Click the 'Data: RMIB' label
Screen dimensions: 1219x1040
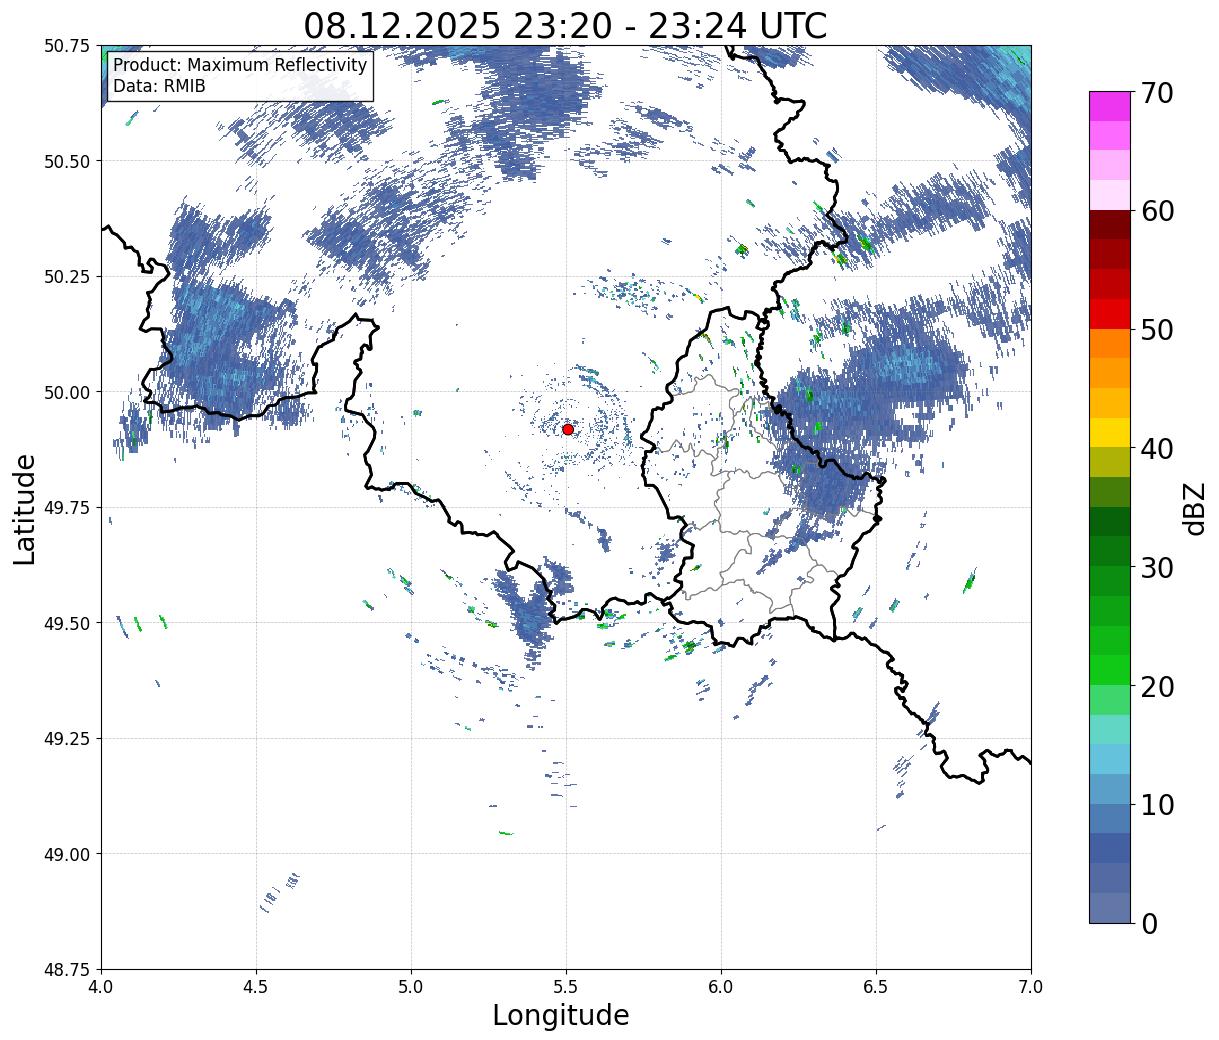coord(159,86)
